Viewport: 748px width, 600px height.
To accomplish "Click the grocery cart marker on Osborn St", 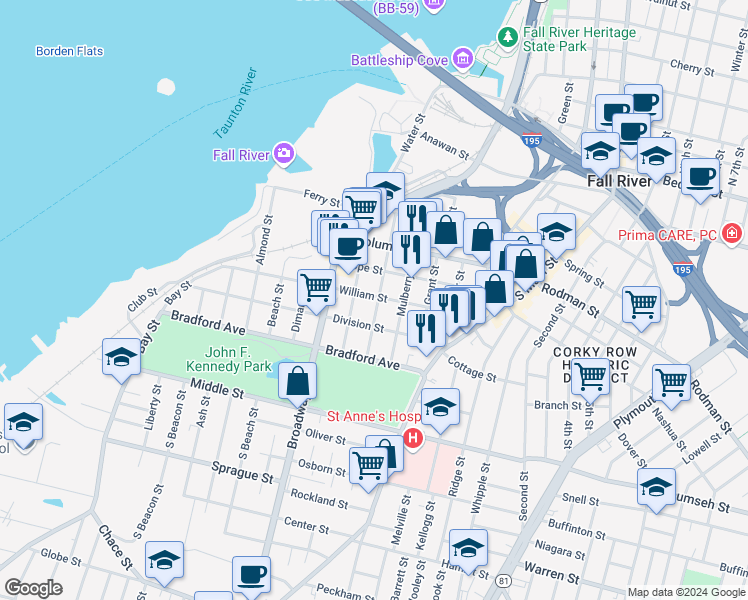I will (x=368, y=465).
